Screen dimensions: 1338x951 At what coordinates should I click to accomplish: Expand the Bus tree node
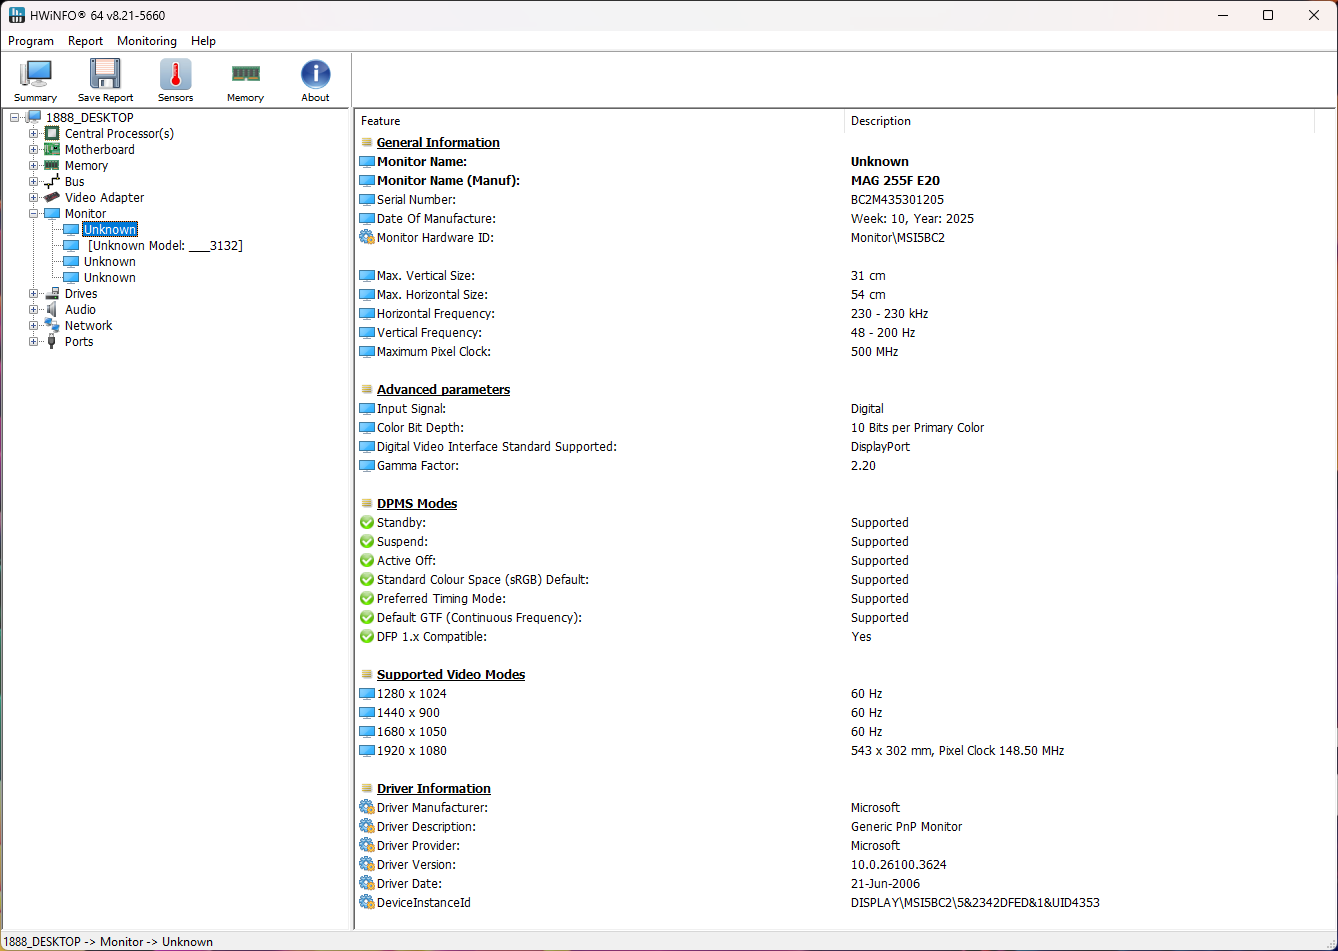pyautogui.click(x=34, y=182)
